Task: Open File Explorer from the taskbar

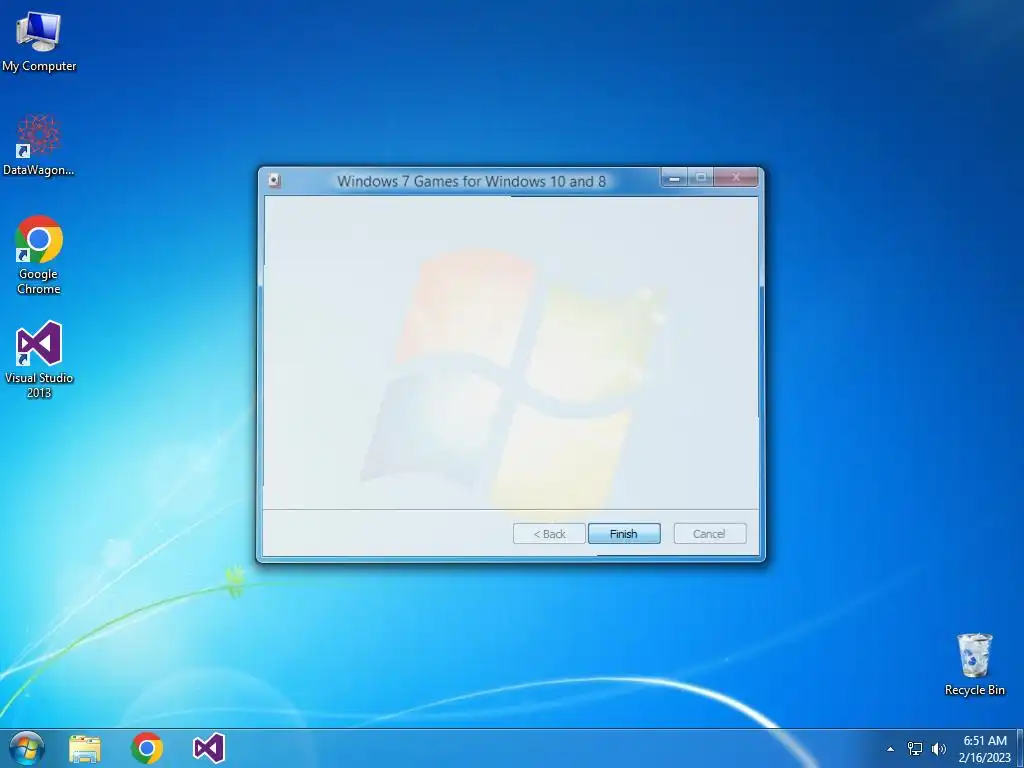Action: pos(85,748)
